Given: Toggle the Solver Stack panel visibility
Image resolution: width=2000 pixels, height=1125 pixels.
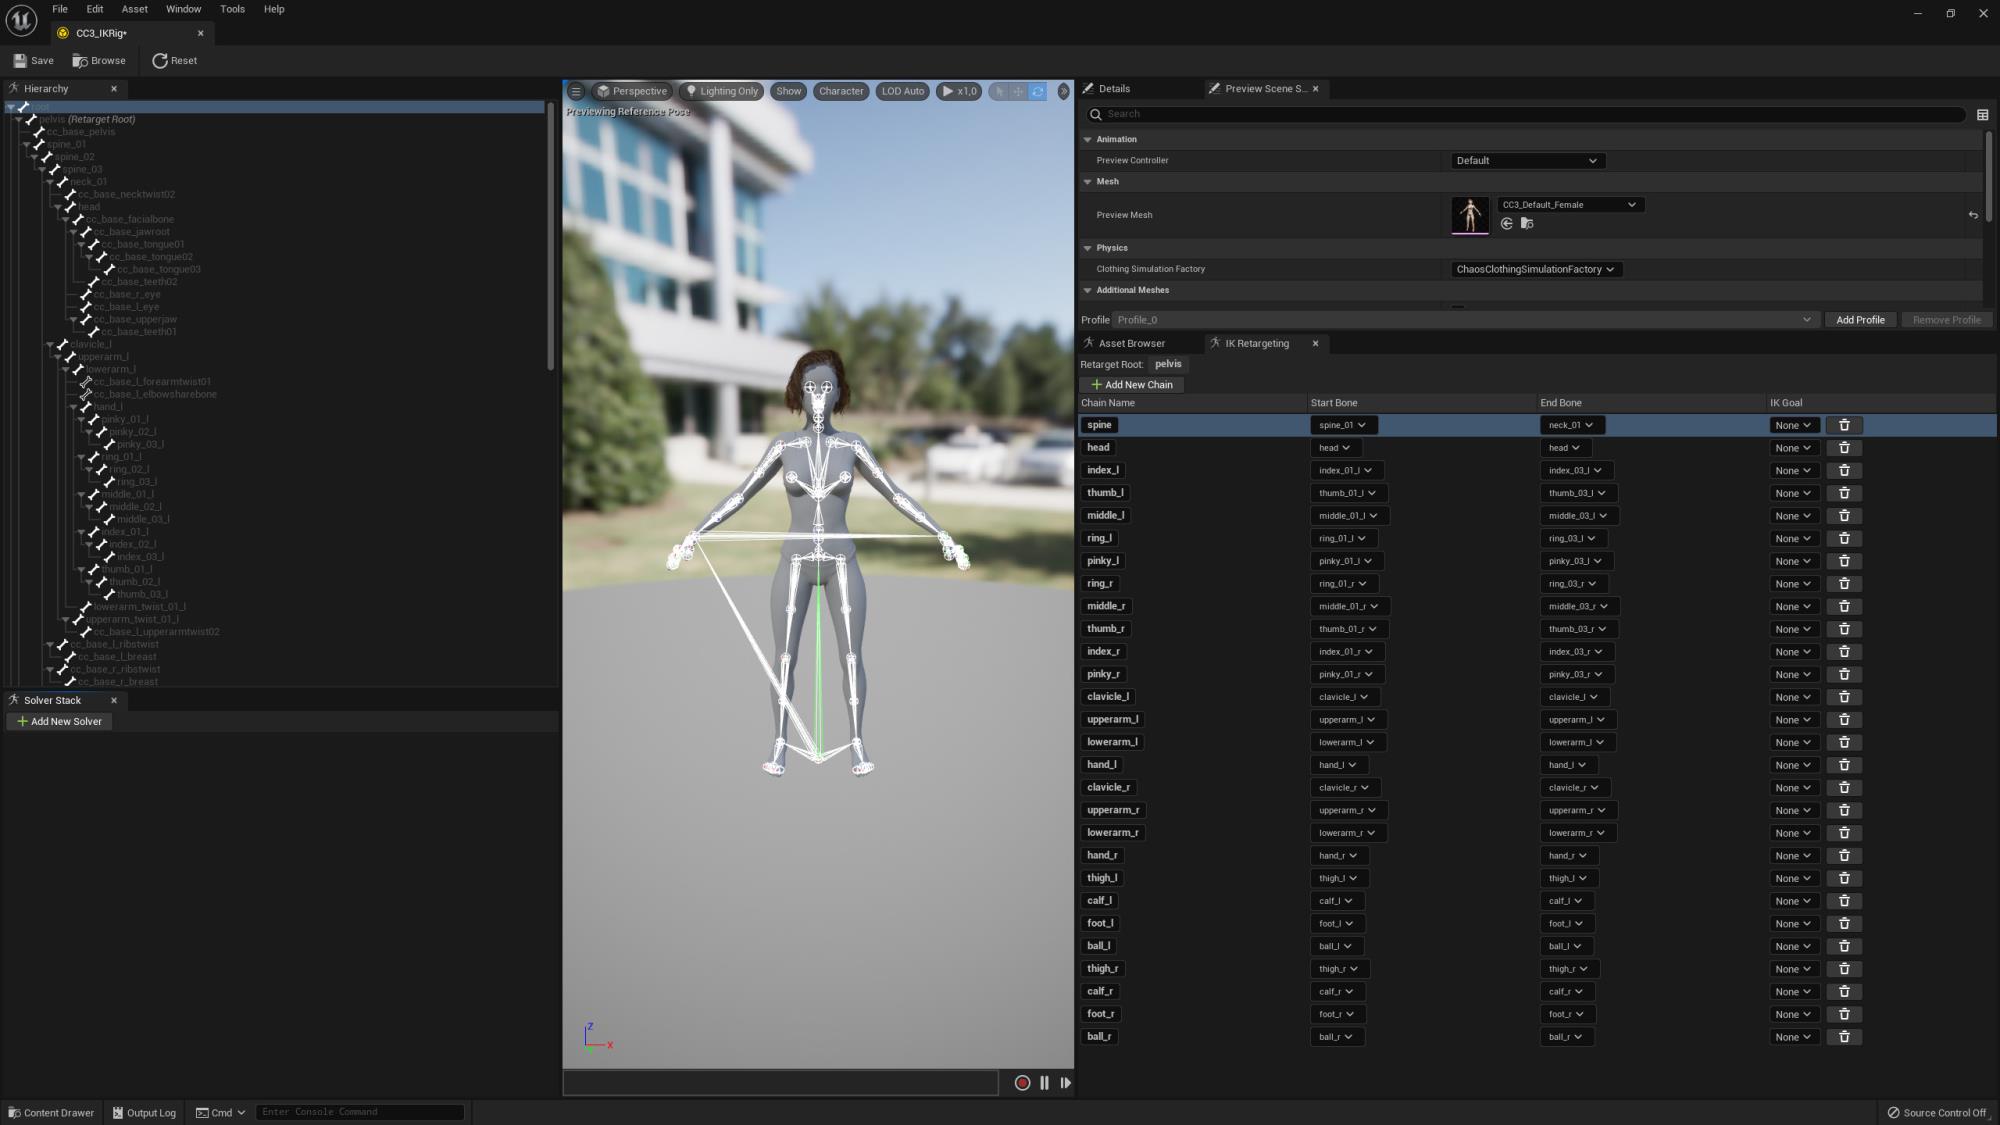Looking at the screenshot, I should pos(113,699).
